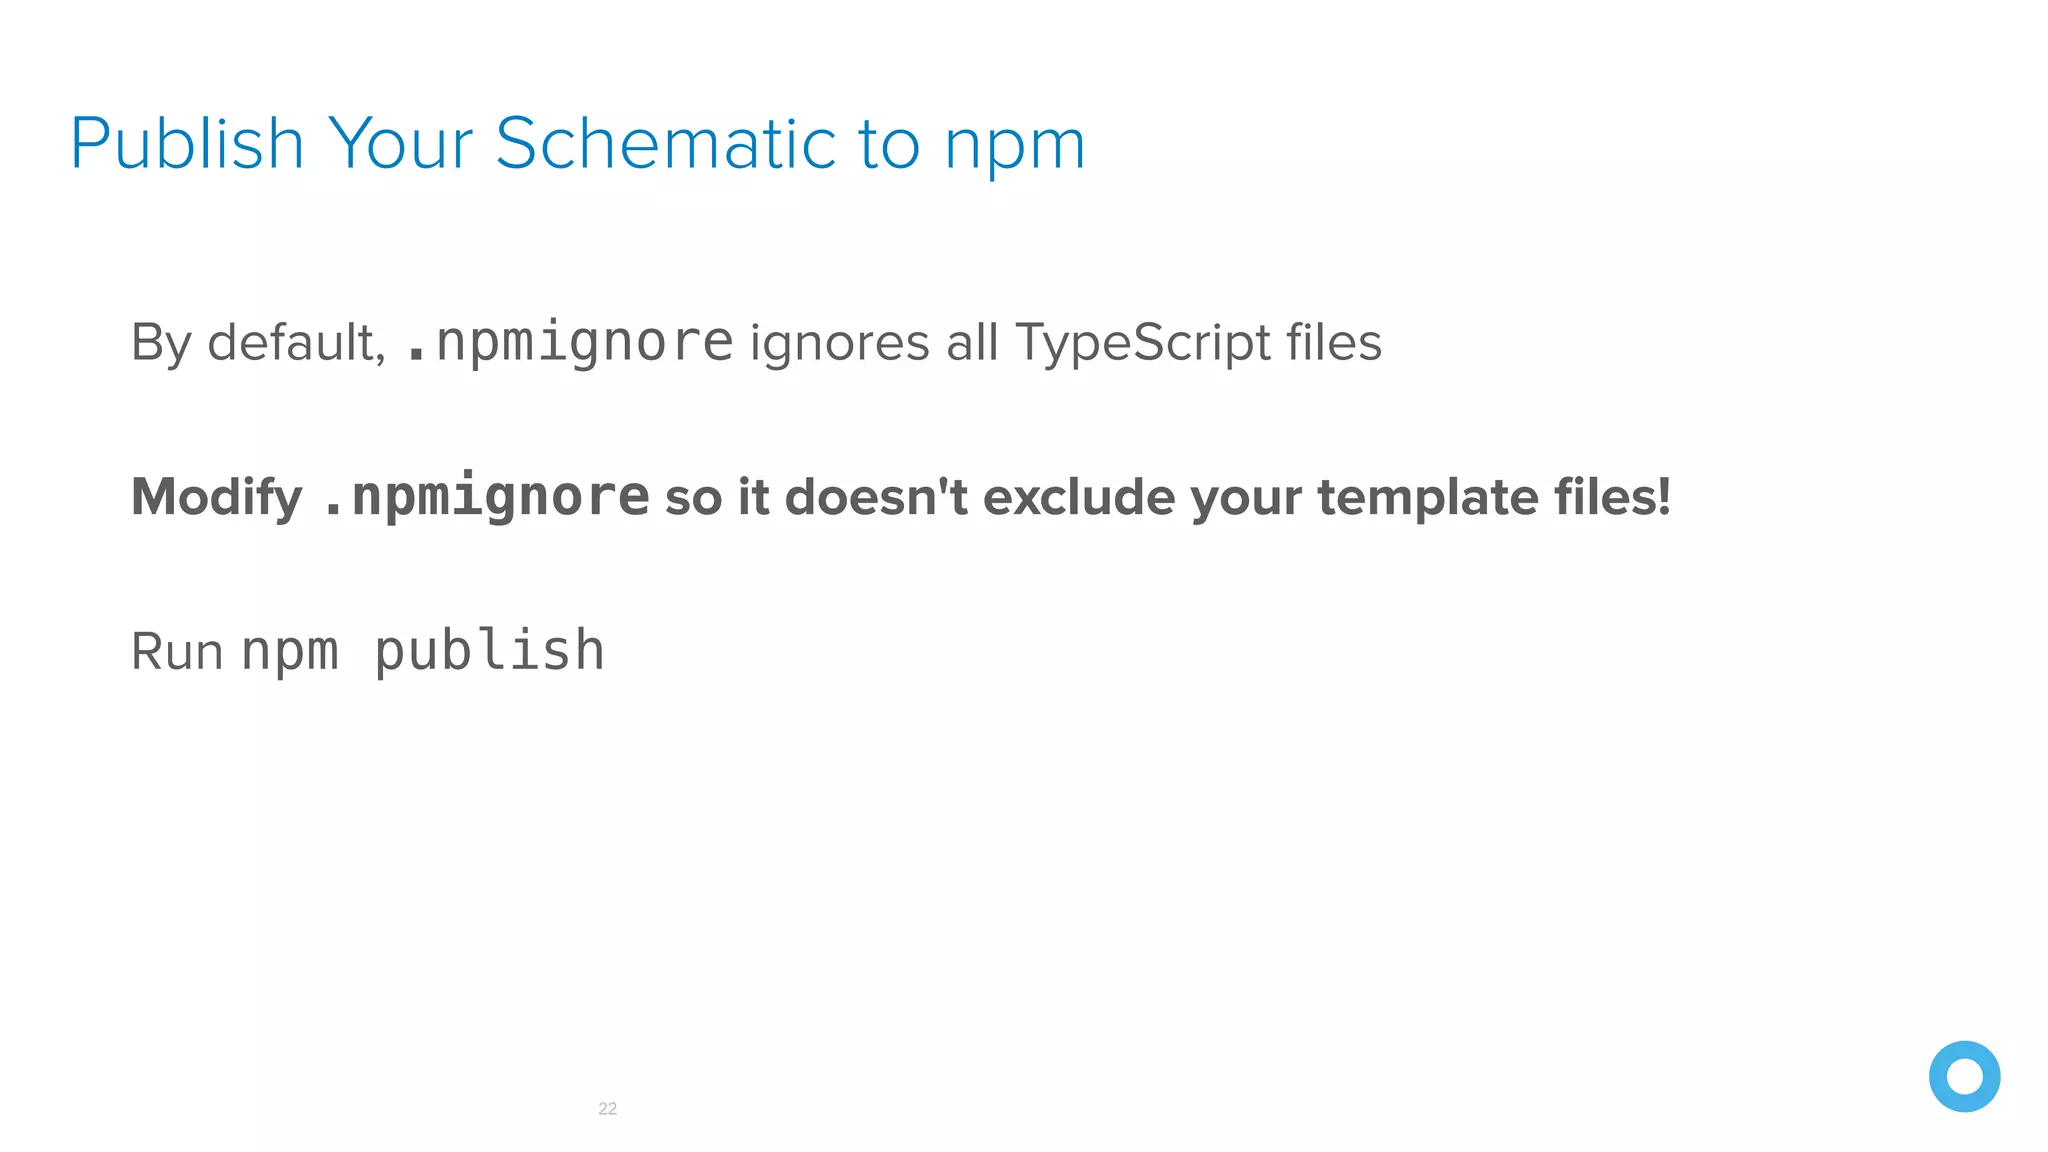
Task: Select the slide number 22
Action: click(607, 1108)
